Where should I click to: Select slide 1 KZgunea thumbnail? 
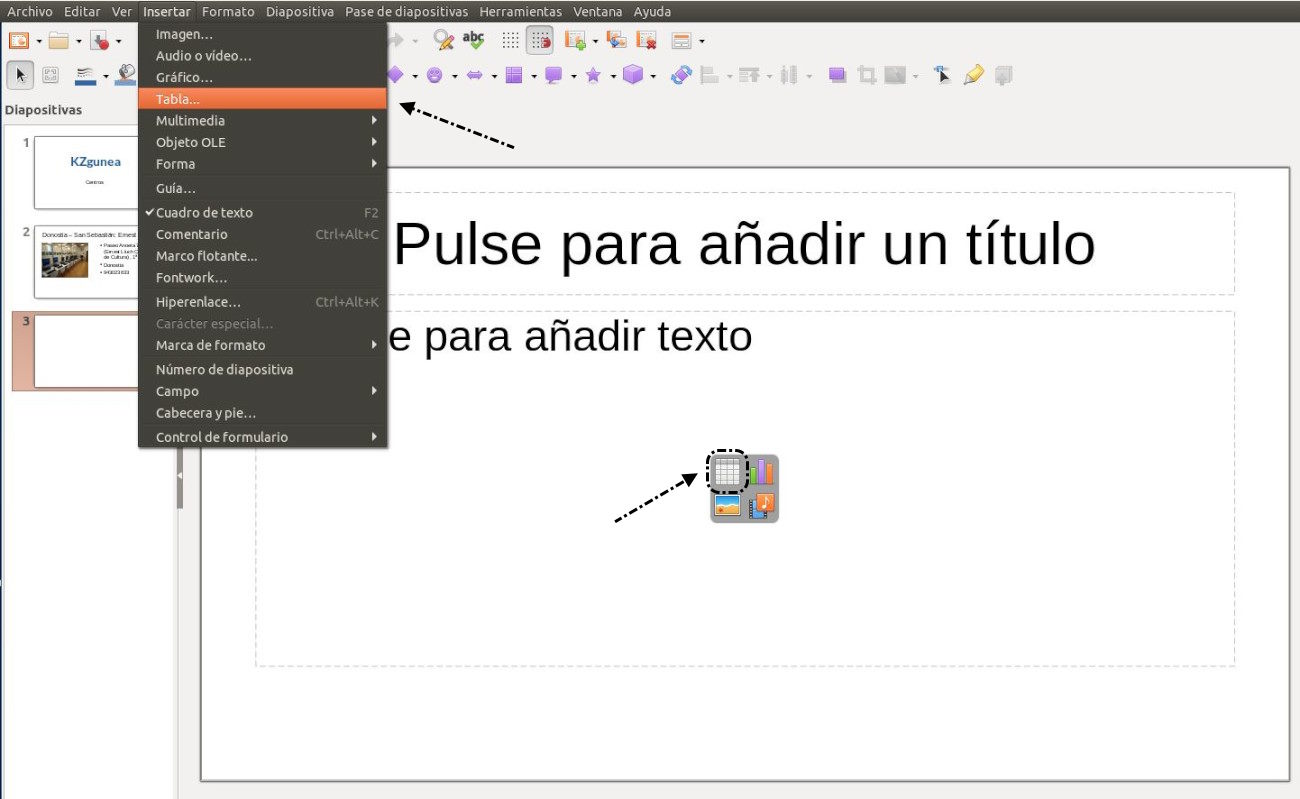[x=87, y=172]
